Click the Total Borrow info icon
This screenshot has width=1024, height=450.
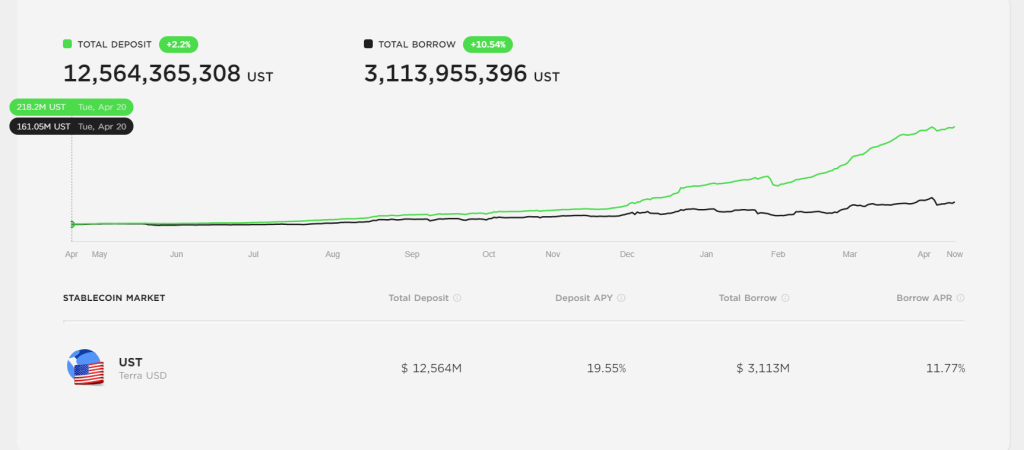click(785, 298)
